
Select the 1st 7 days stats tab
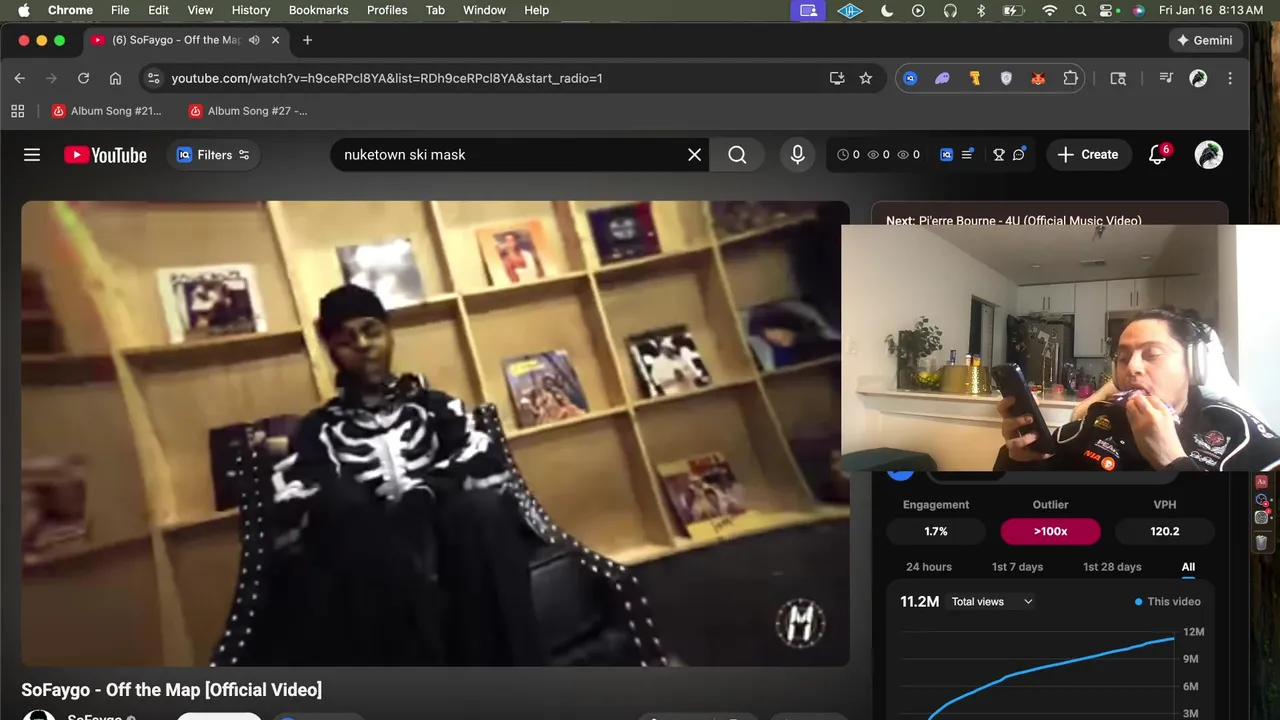click(x=1017, y=567)
